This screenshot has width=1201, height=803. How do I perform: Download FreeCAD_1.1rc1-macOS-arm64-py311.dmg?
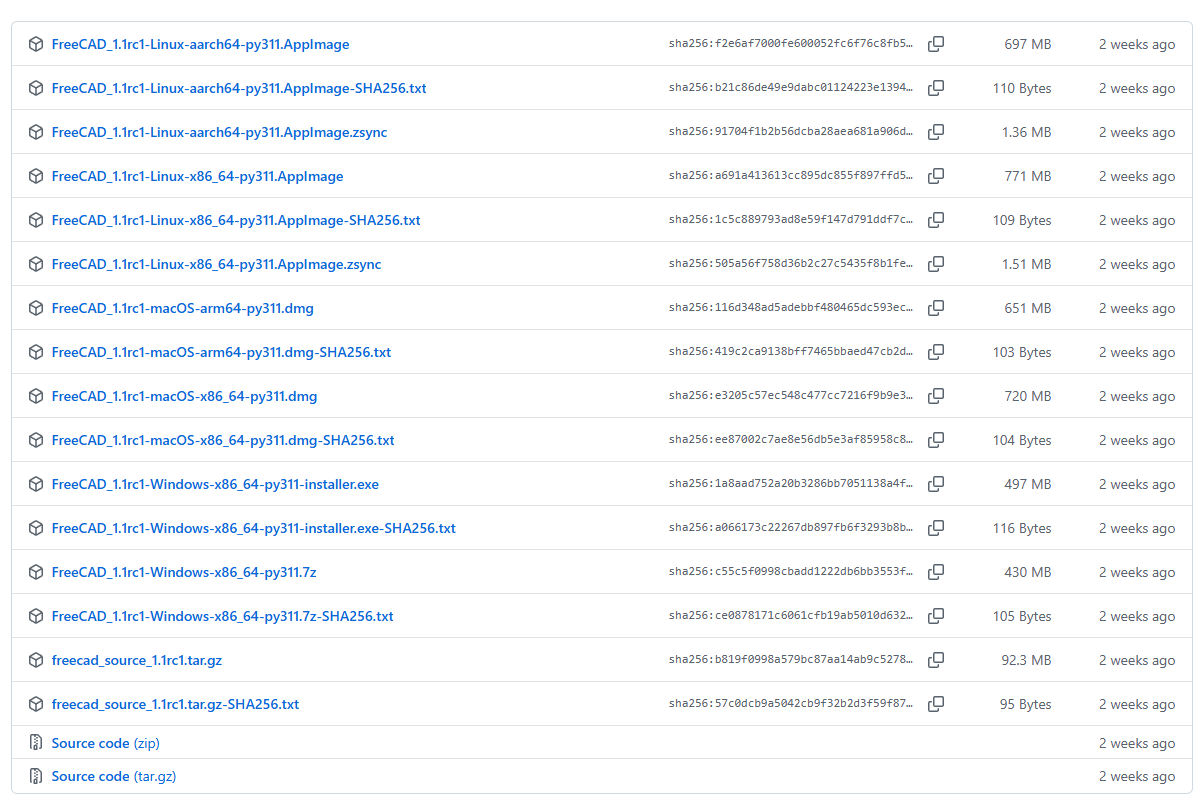(183, 308)
